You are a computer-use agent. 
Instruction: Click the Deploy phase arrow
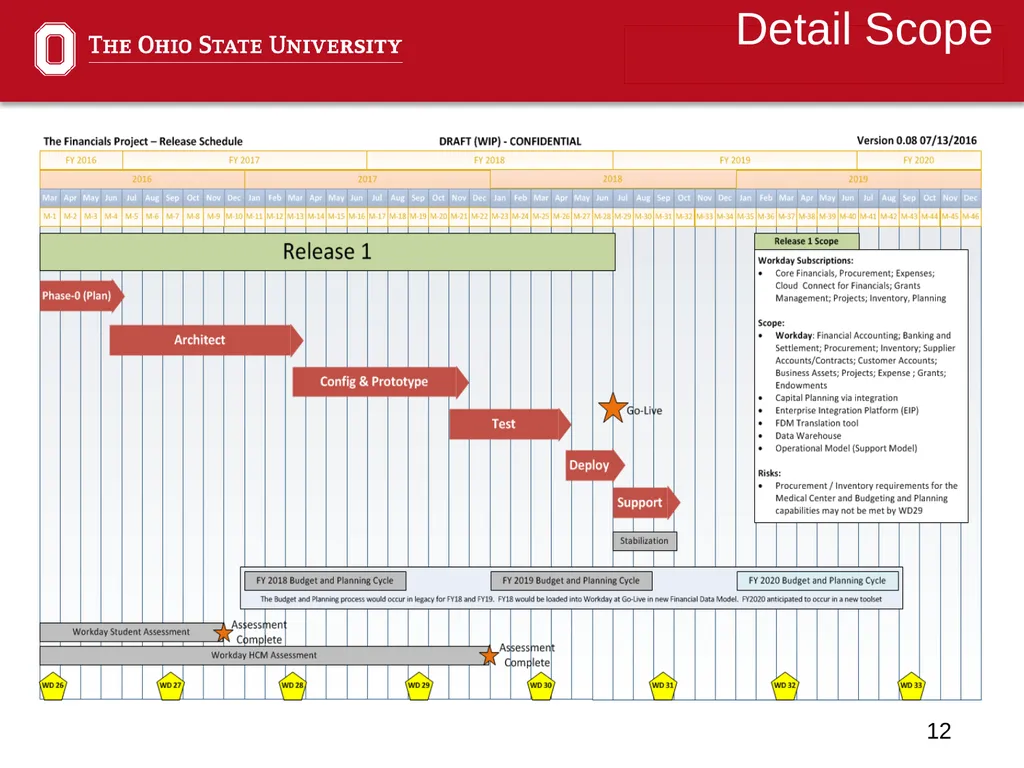595,466
